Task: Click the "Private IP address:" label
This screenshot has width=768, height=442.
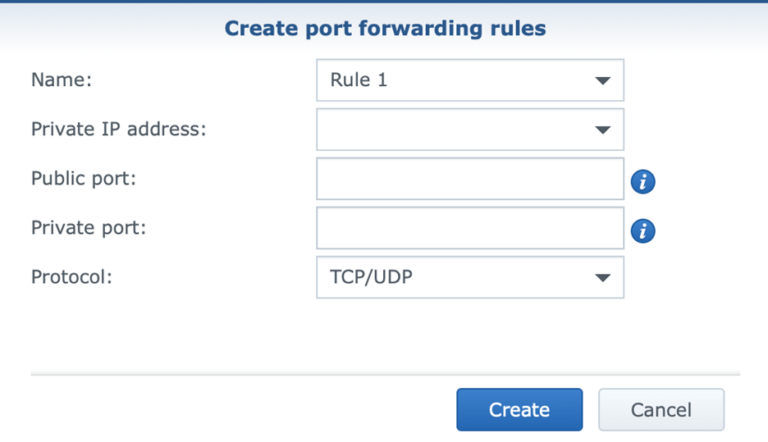Action: [x=119, y=129]
